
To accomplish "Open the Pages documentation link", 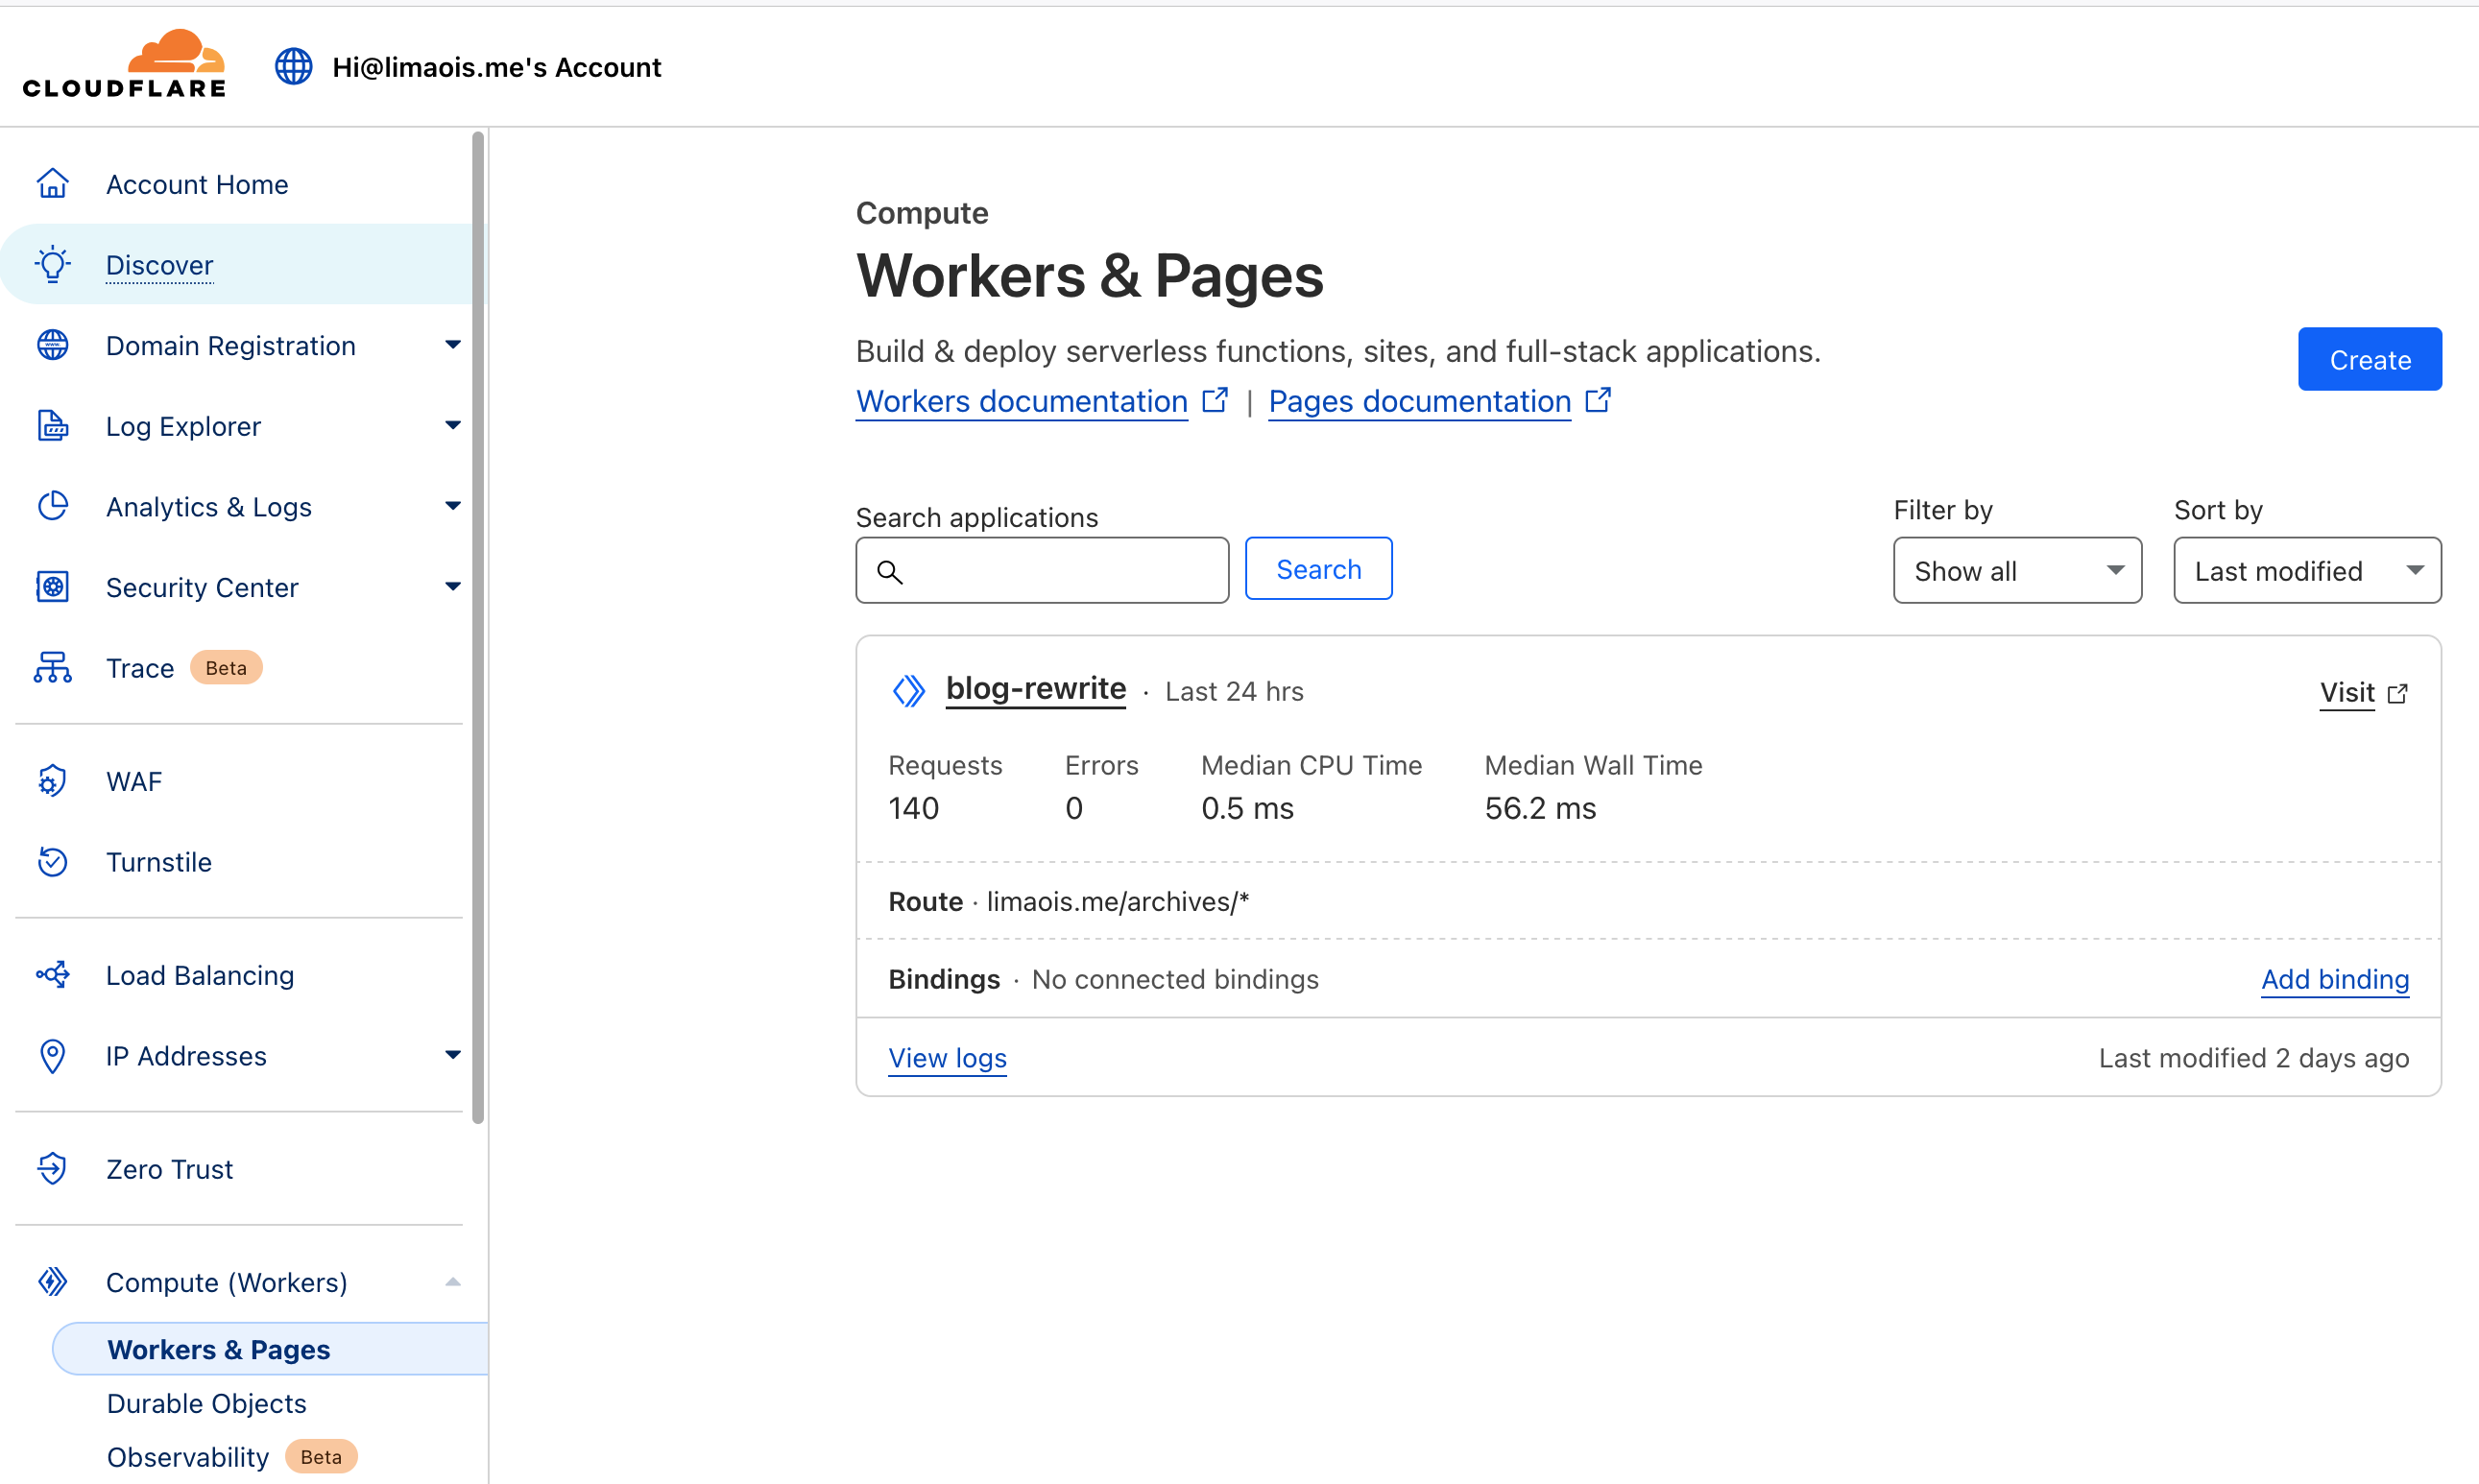I will coord(1419,401).
